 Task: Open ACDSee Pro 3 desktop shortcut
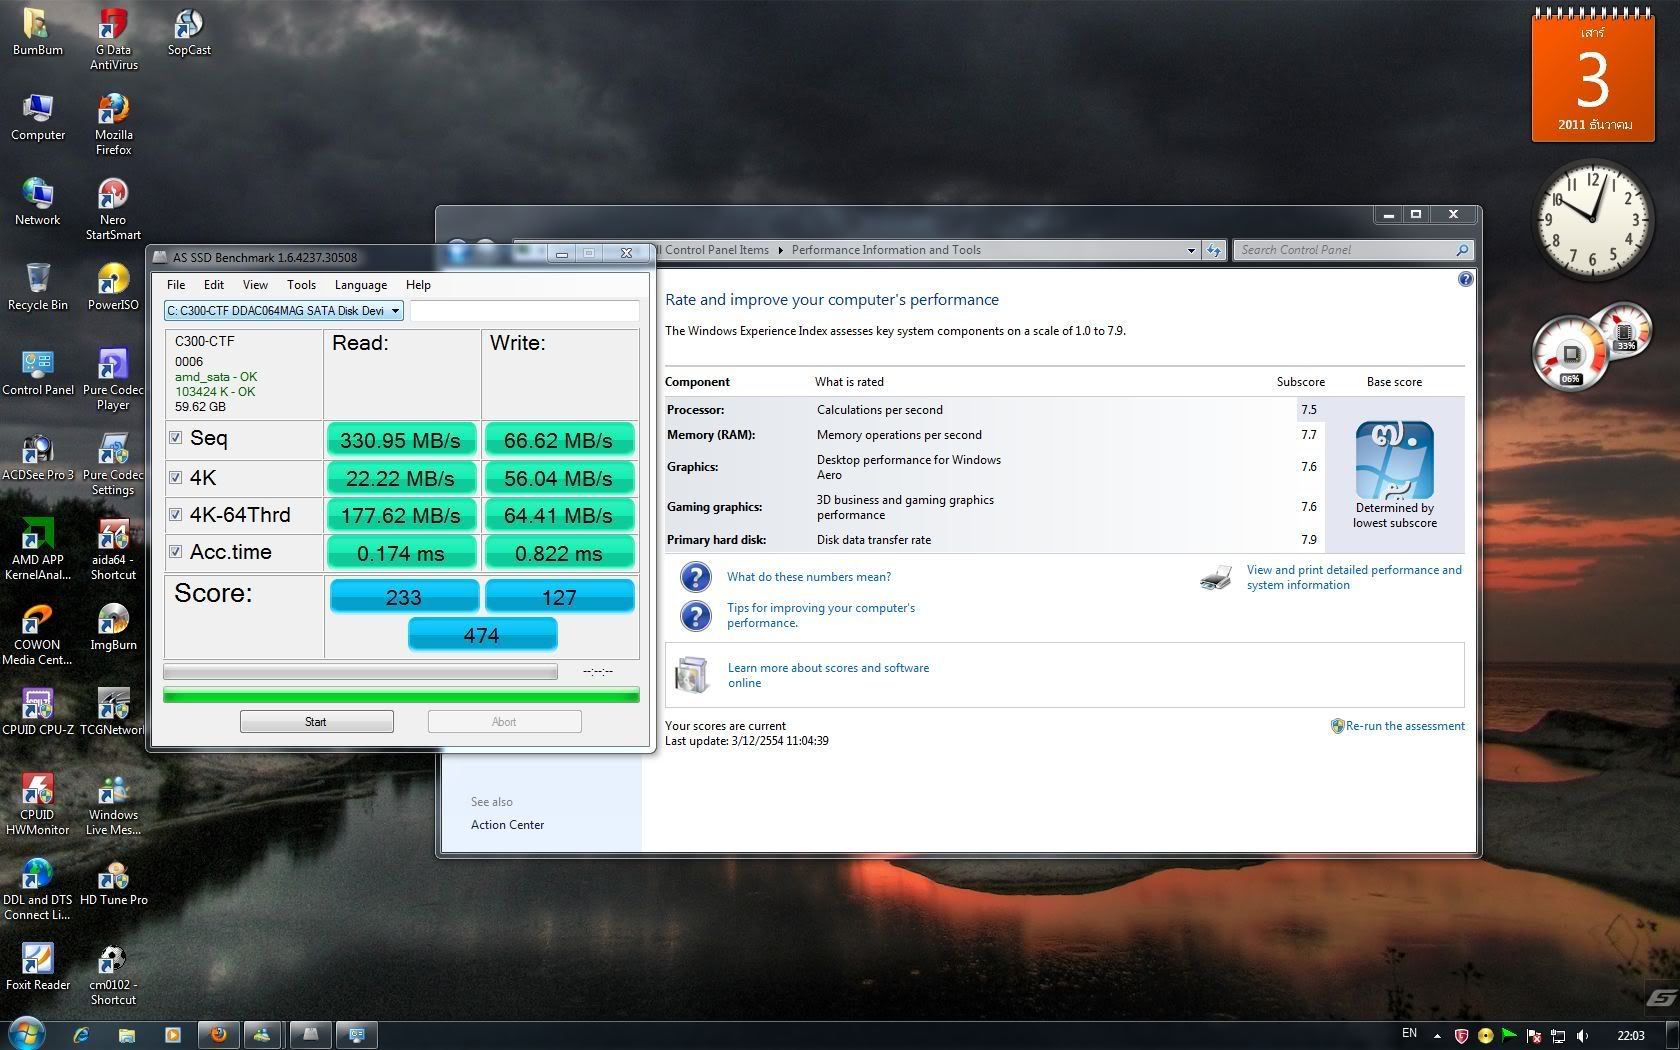[37, 457]
